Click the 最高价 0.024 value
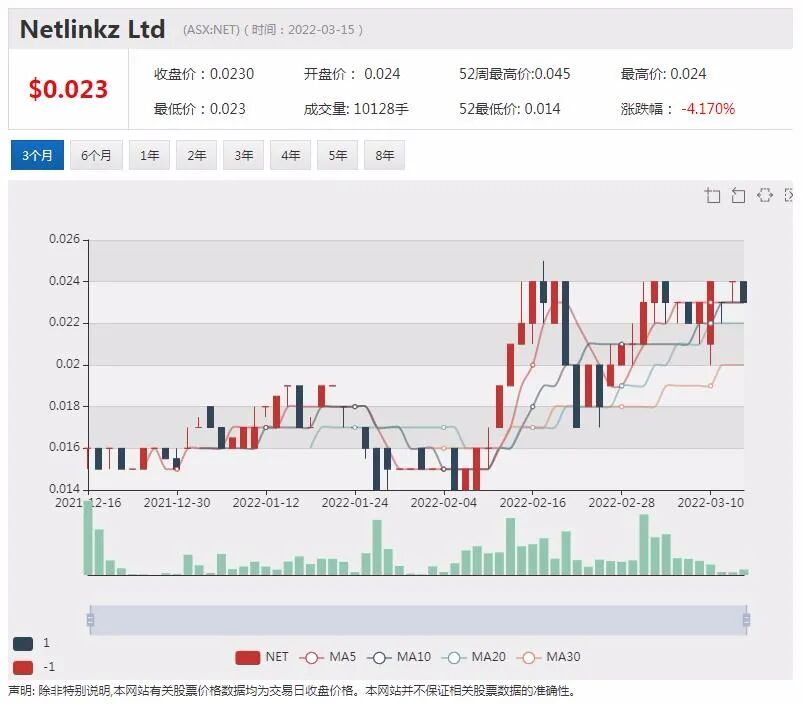 663,74
